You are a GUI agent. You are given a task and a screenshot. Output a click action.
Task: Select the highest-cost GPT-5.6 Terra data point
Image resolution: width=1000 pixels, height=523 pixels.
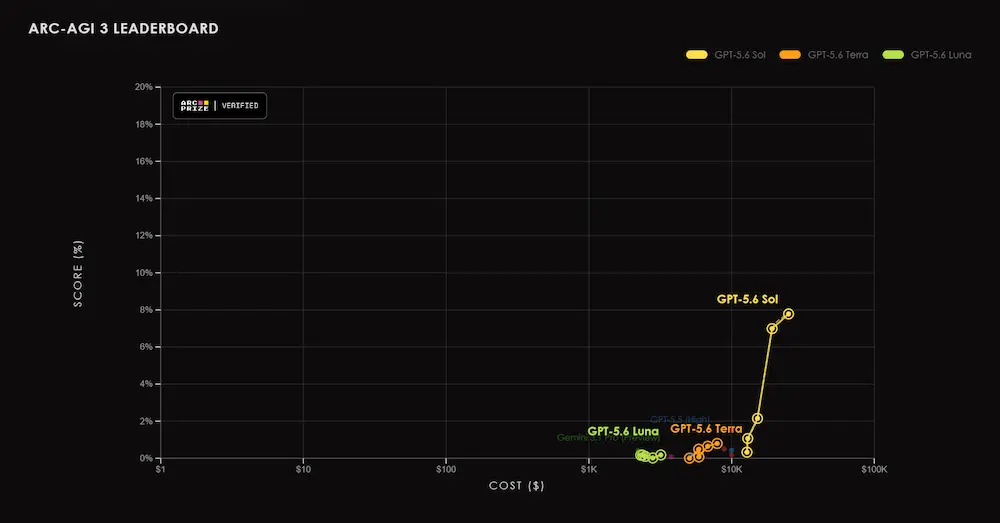[x=717, y=443]
